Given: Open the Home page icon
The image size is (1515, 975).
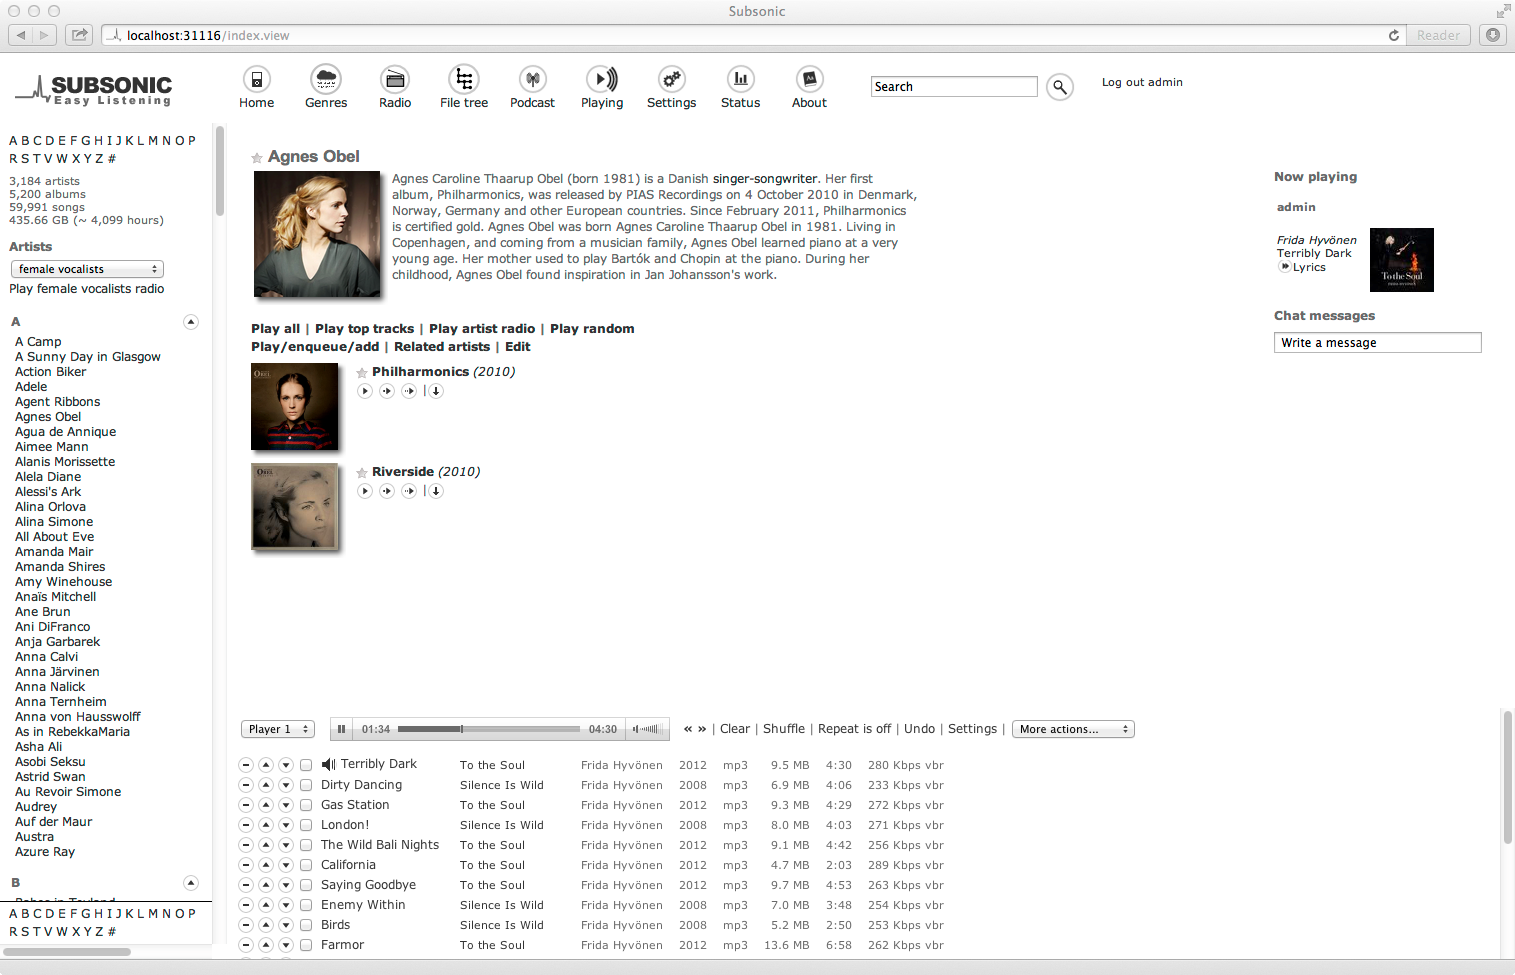Looking at the screenshot, I should (x=257, y=79).
